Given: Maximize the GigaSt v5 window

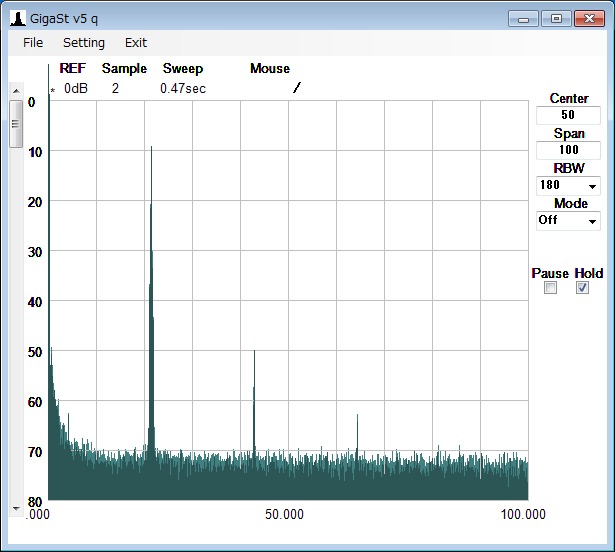Looking at the screenshot, I should pos(555,18).
